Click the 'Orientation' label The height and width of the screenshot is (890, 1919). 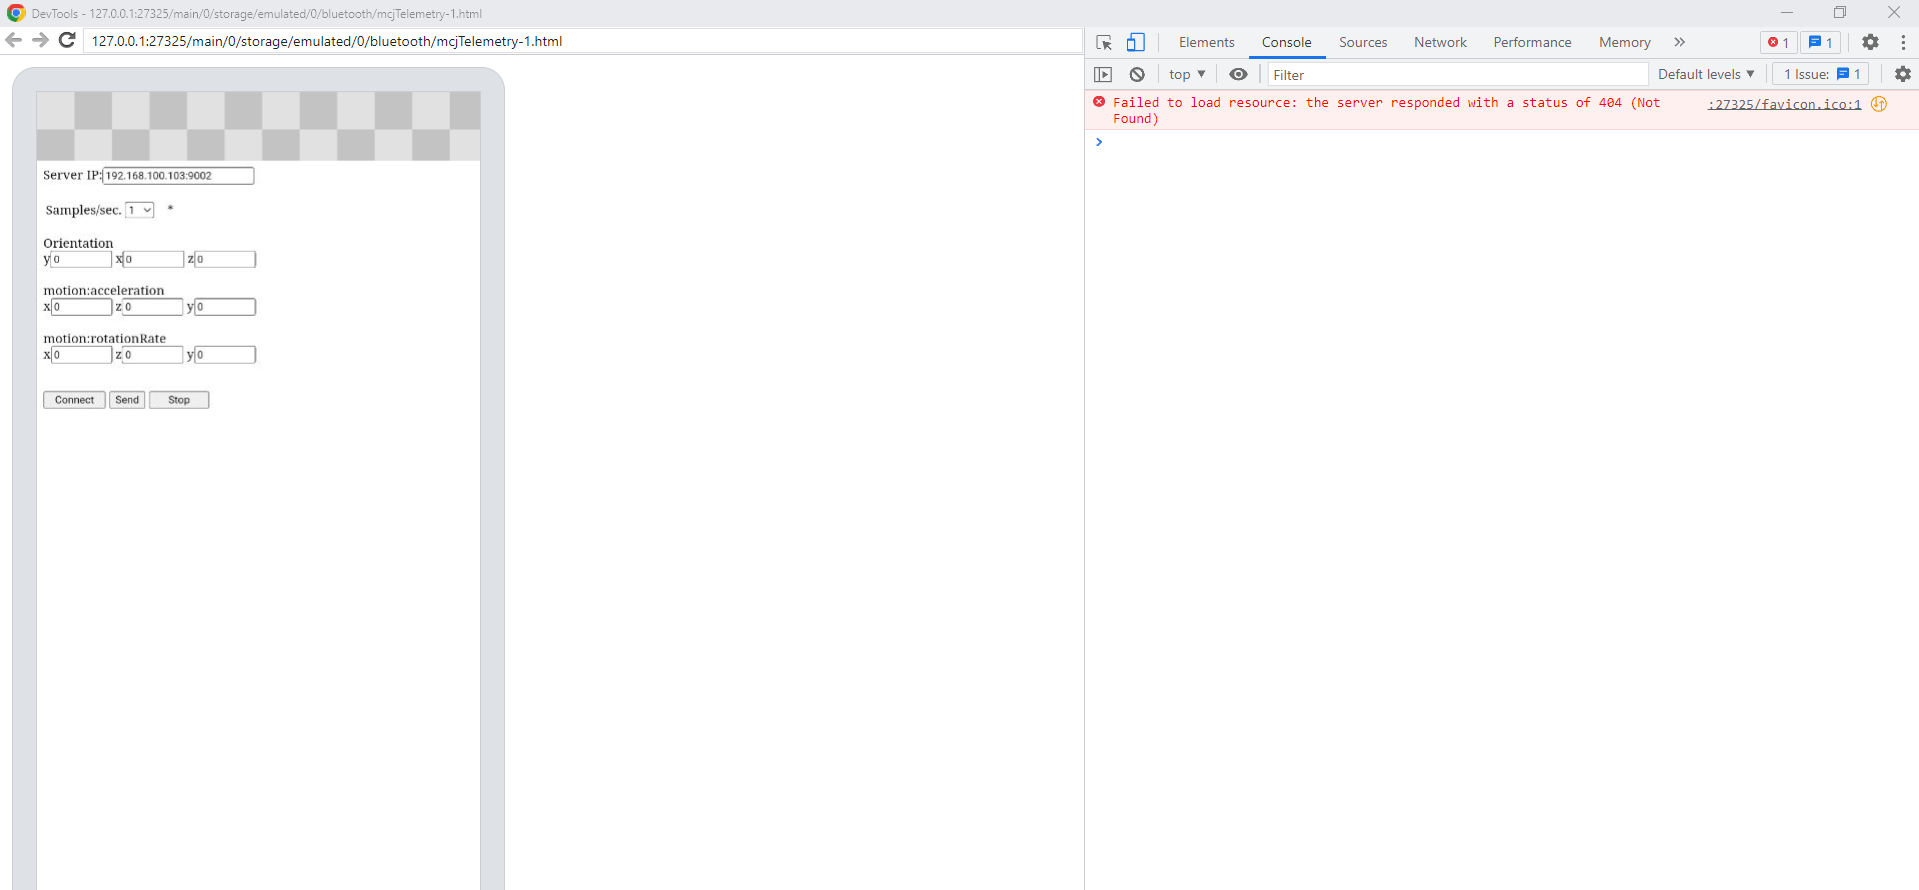pos(78,243)
